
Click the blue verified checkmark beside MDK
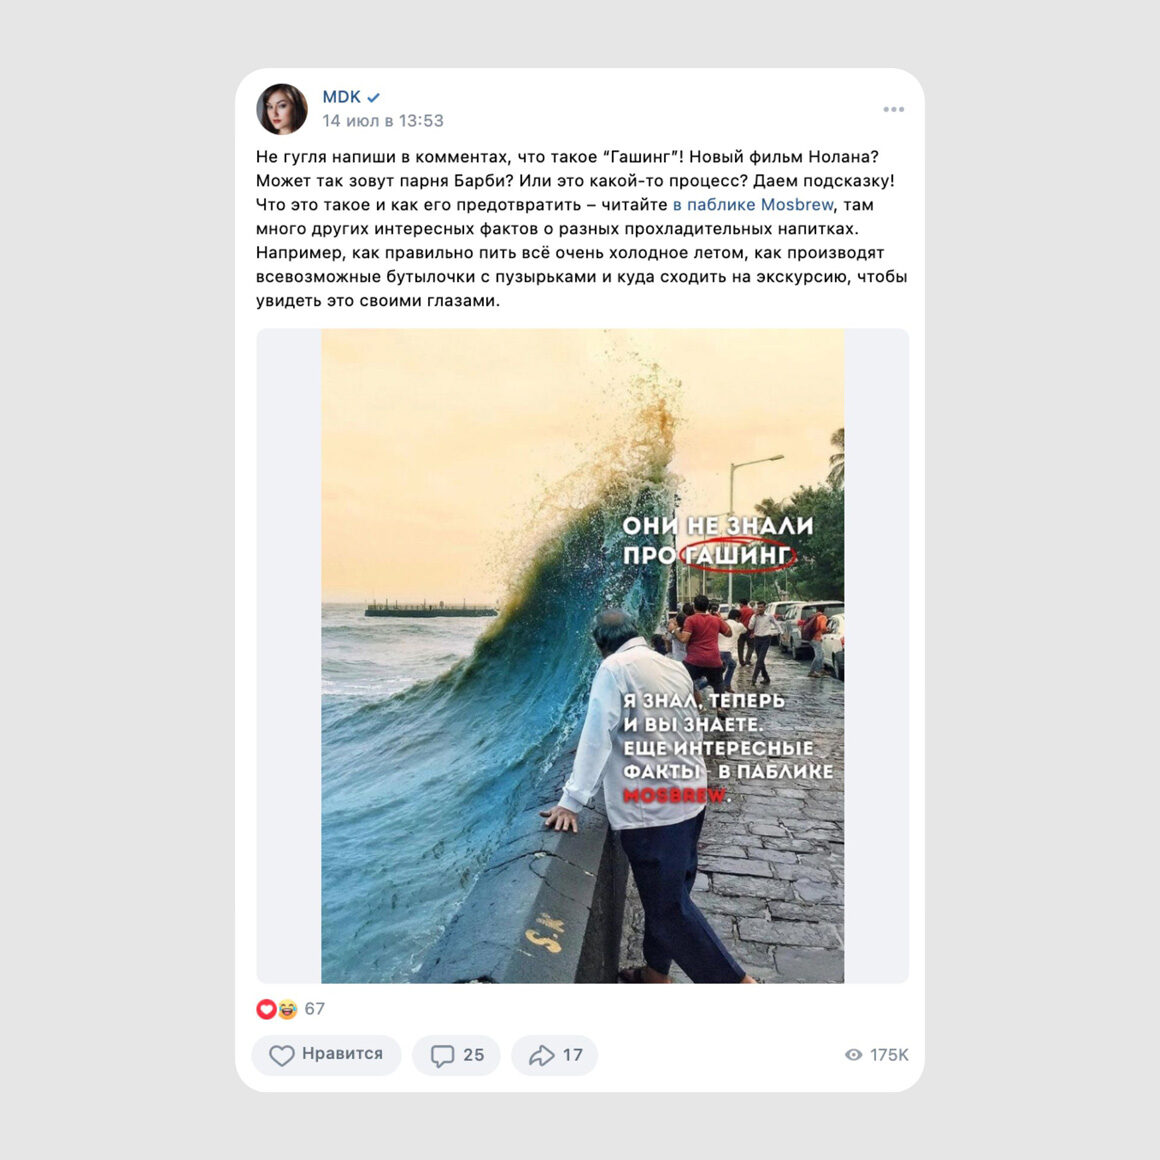tap(374, 98)
